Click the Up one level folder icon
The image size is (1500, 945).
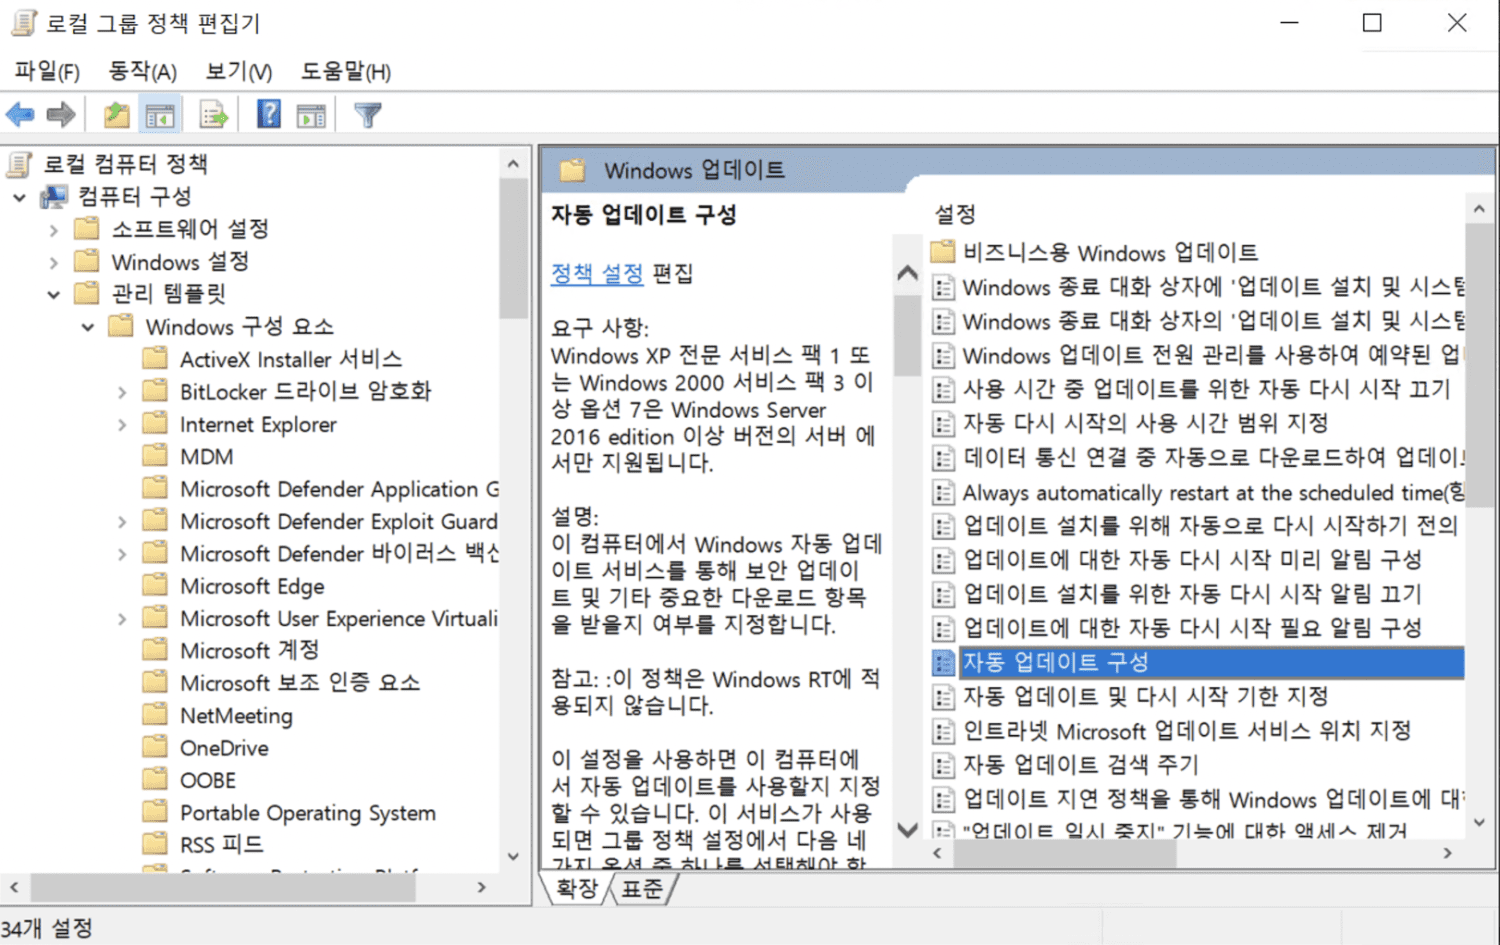coord(117,115)
